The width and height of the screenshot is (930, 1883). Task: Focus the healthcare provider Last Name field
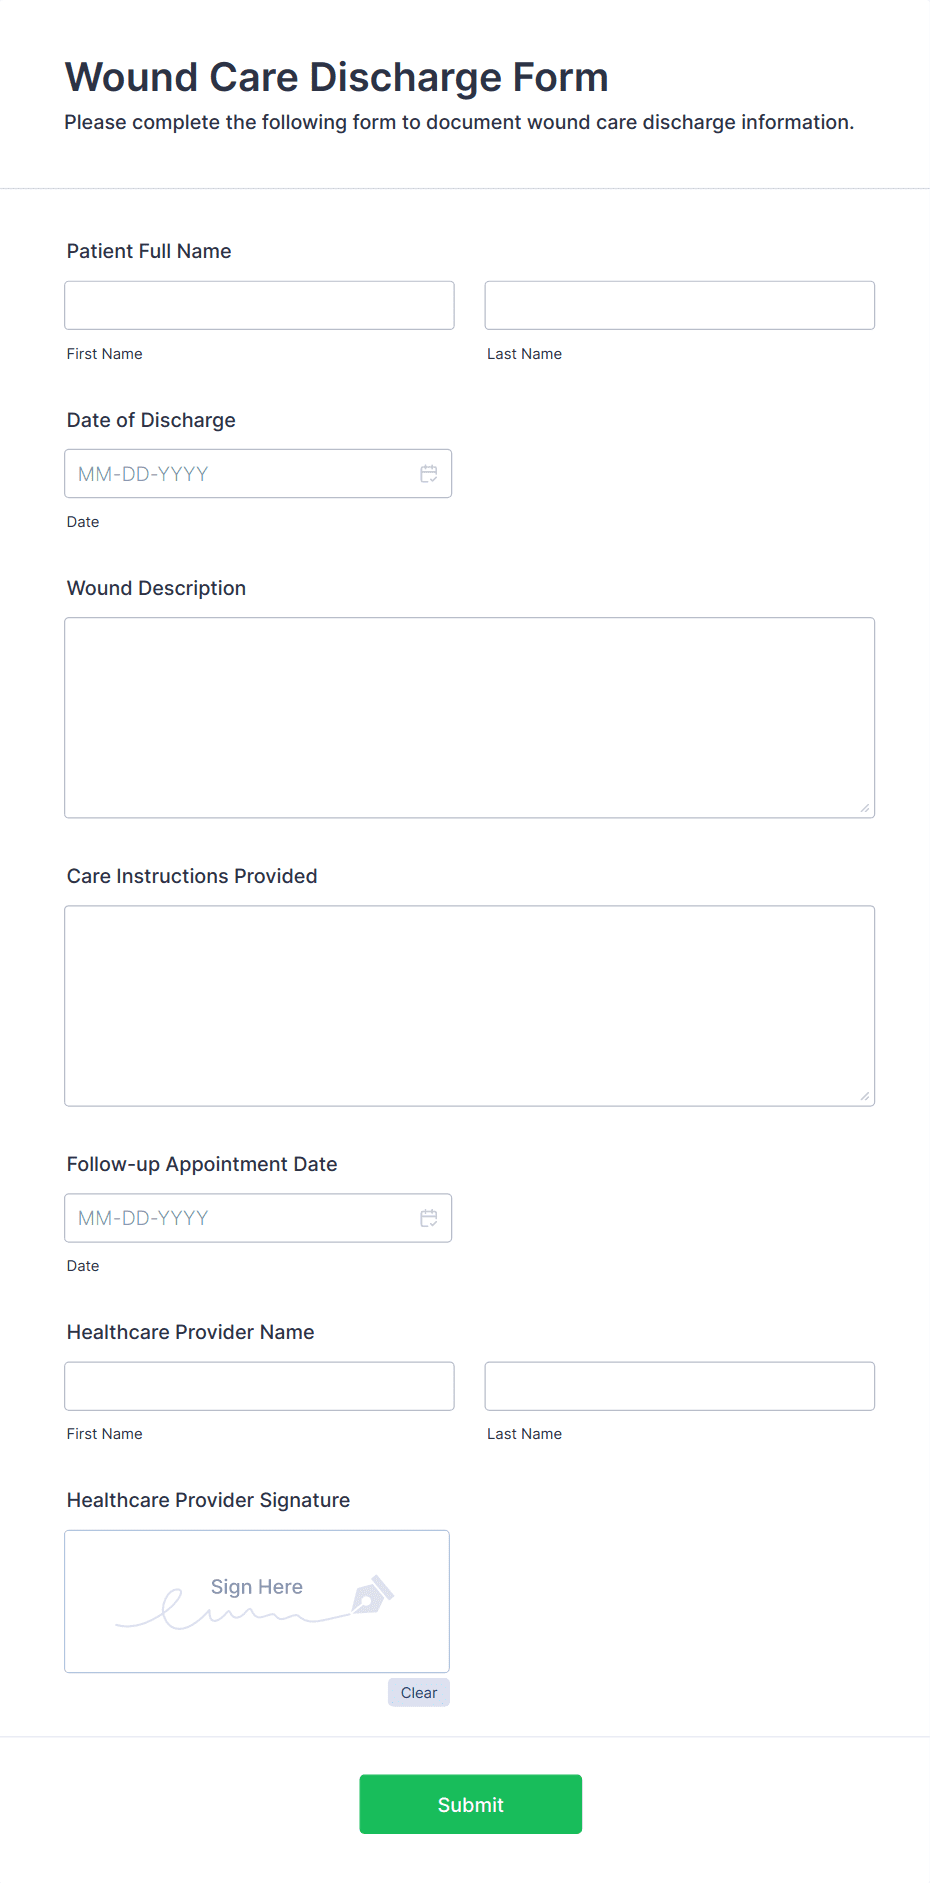click(x=679, y=1386)
